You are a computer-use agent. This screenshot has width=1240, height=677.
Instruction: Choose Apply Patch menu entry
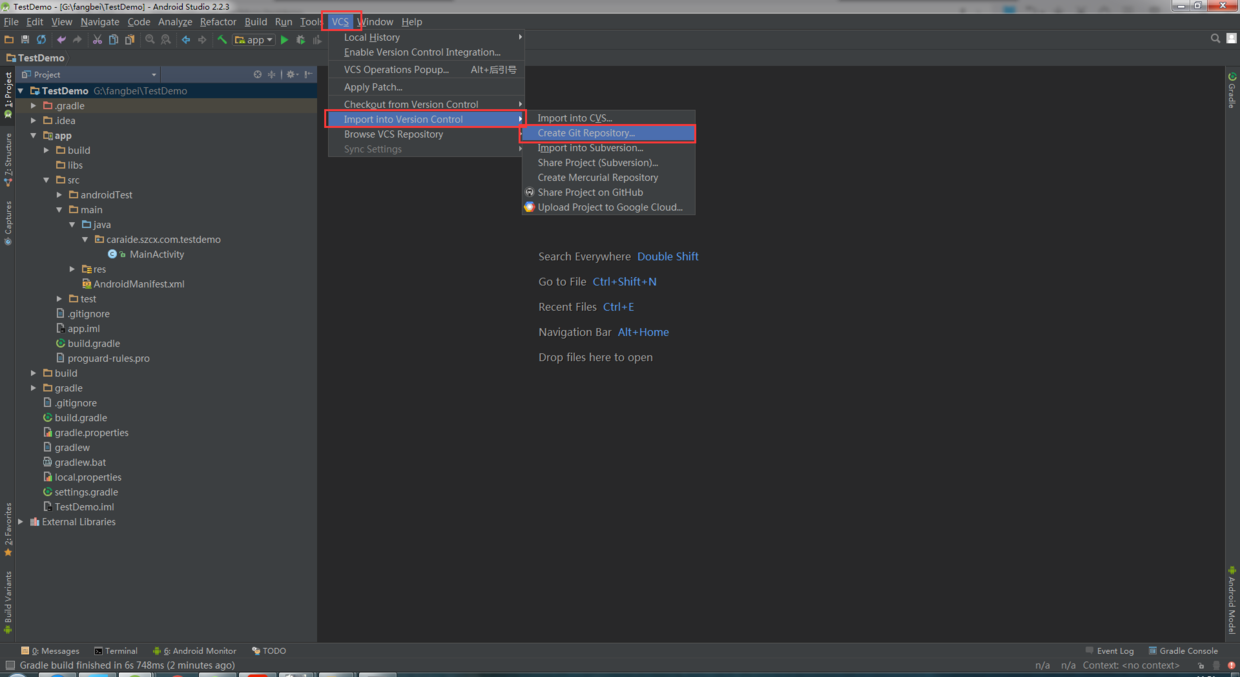click(426, 87)
